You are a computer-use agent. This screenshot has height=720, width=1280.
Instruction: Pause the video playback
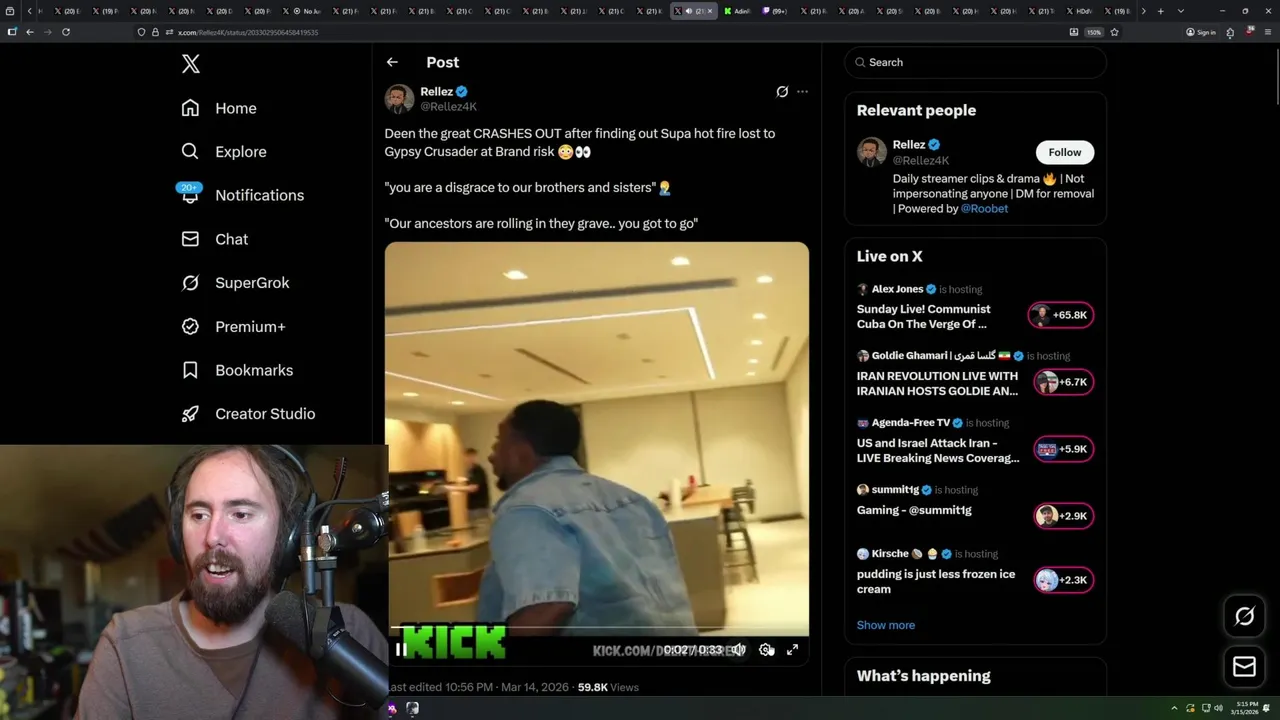tap(400, 649)
